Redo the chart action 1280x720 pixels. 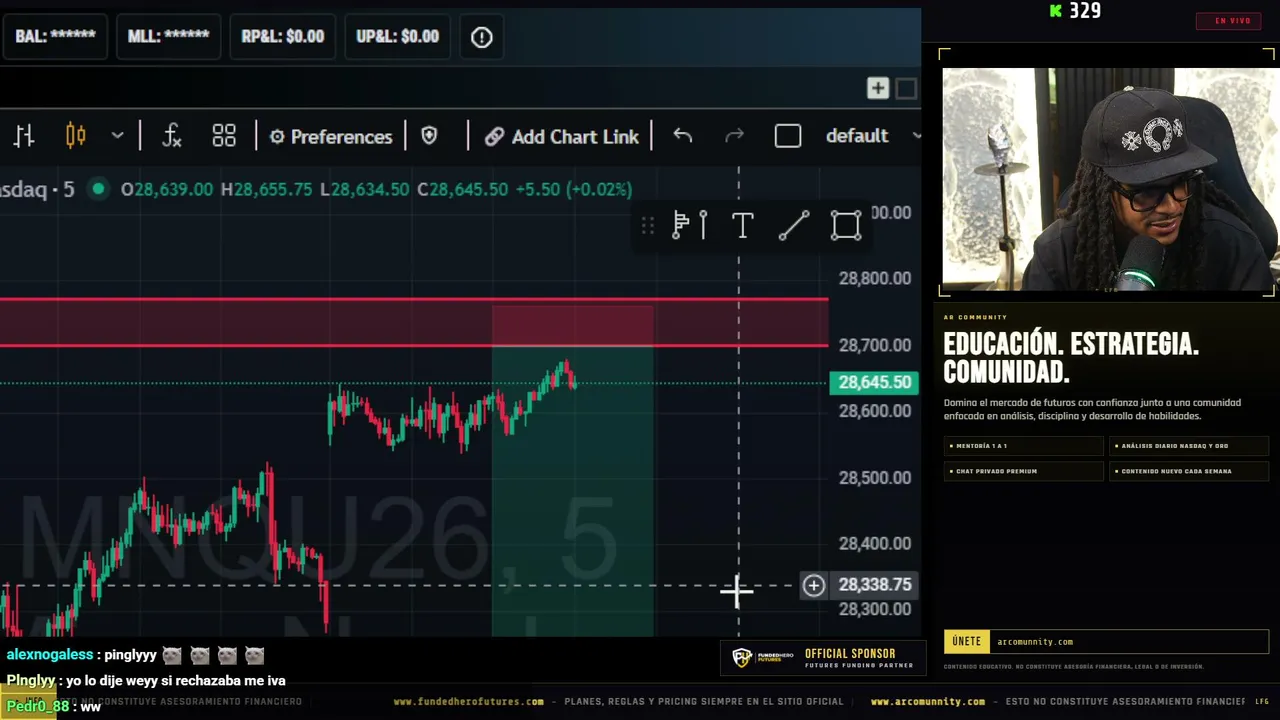point(734,136)
